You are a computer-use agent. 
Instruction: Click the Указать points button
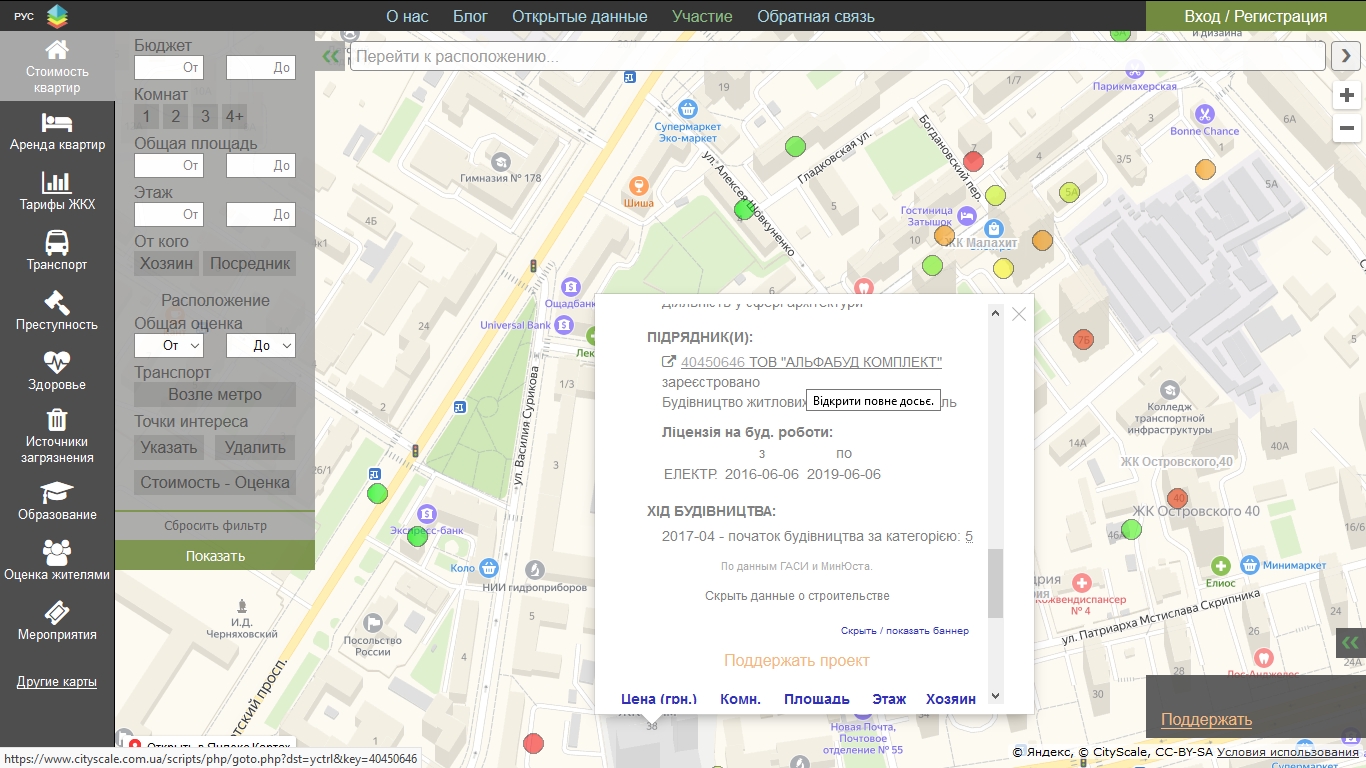coord(169,447)
